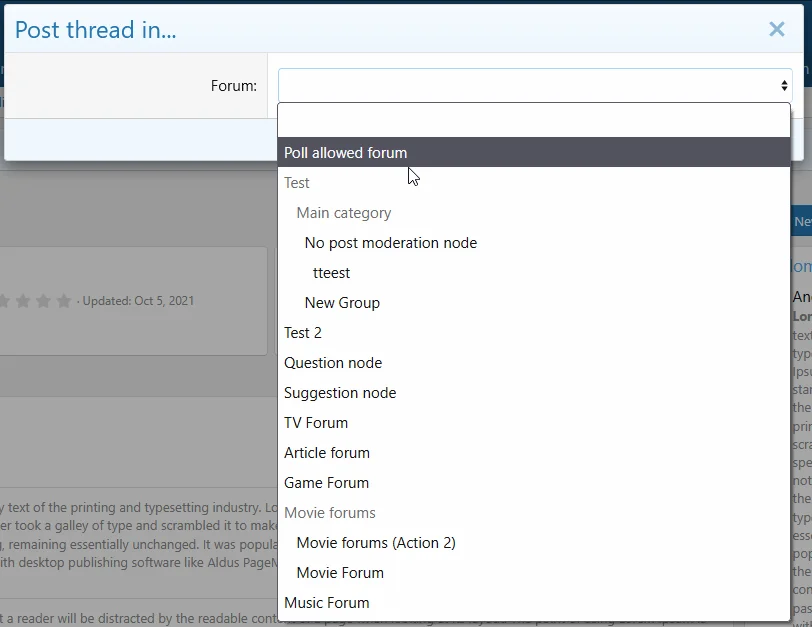Click the fourth rating star
812x627 pixels.
(x=41, y=301)
